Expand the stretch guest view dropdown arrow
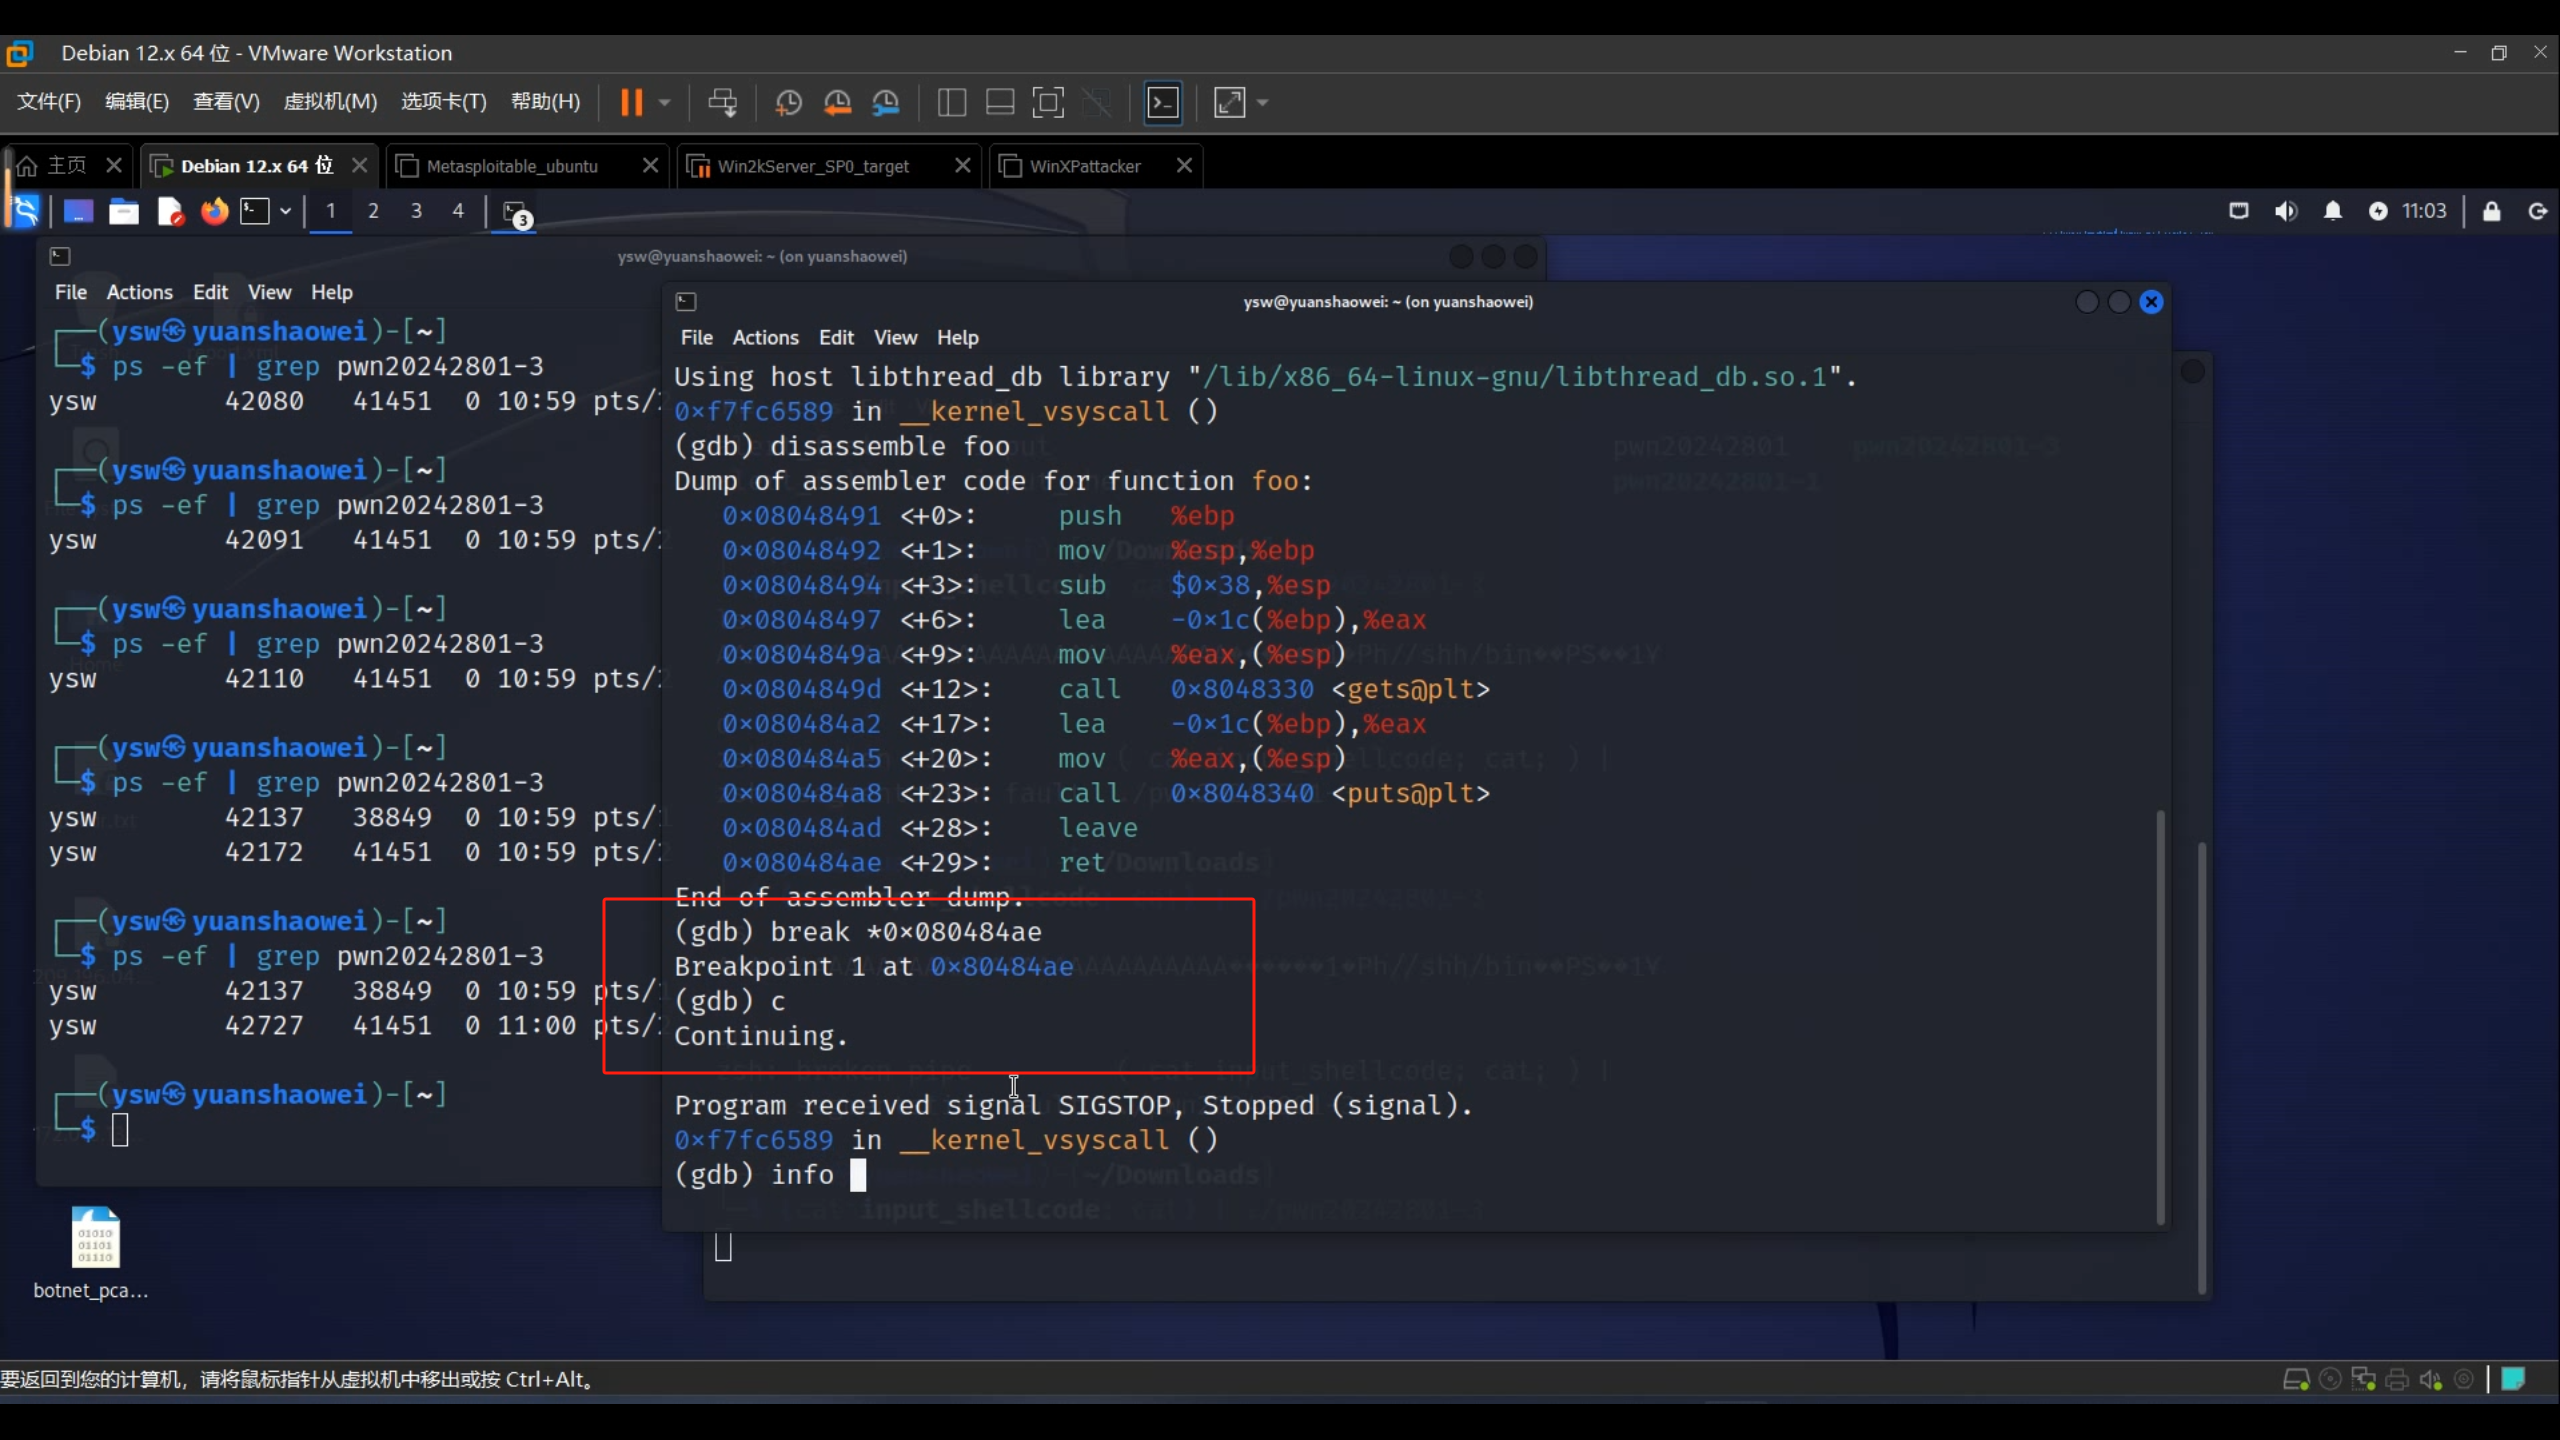This screenshot has width=2560, height=1440. coord(1263,102)
